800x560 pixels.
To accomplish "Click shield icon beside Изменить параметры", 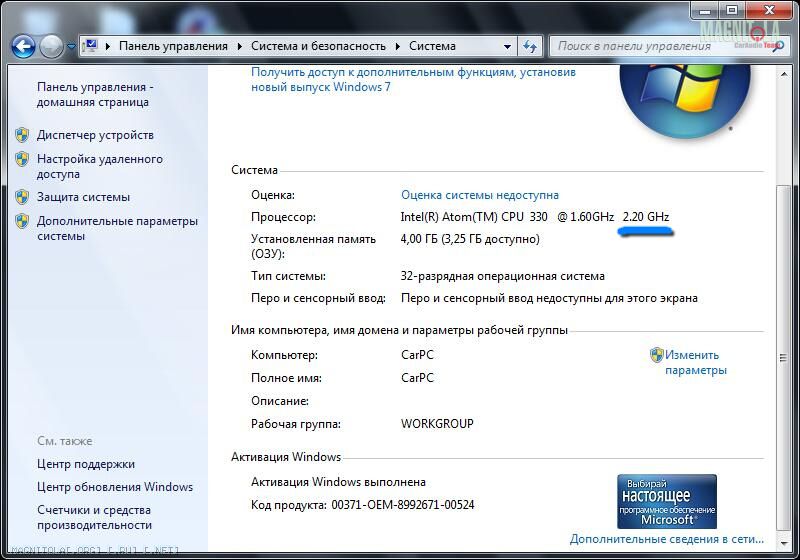I will click(x=656, y=355).
